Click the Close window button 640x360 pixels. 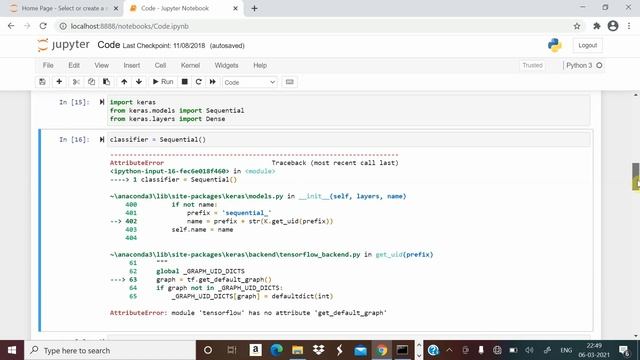[629, 7]
